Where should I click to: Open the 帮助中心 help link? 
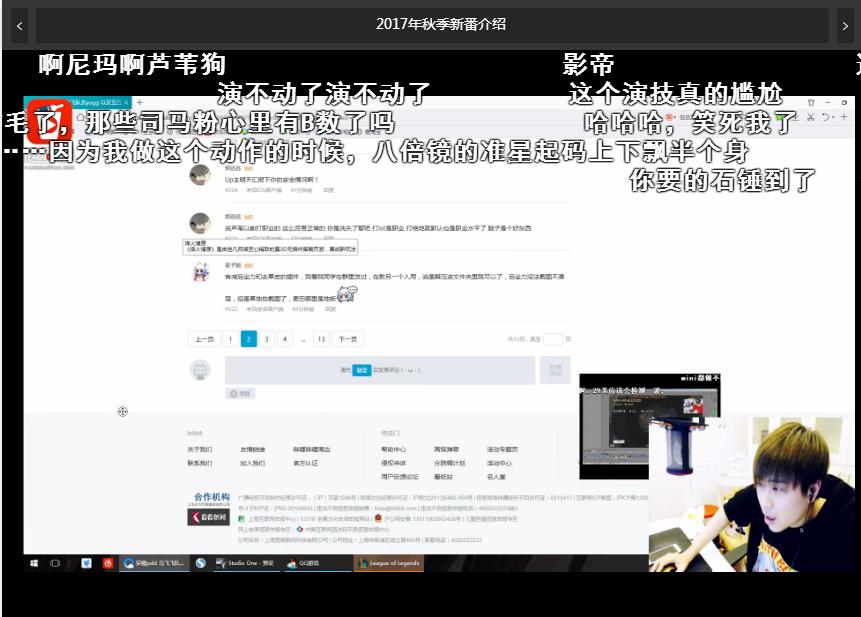pos(395,450)
